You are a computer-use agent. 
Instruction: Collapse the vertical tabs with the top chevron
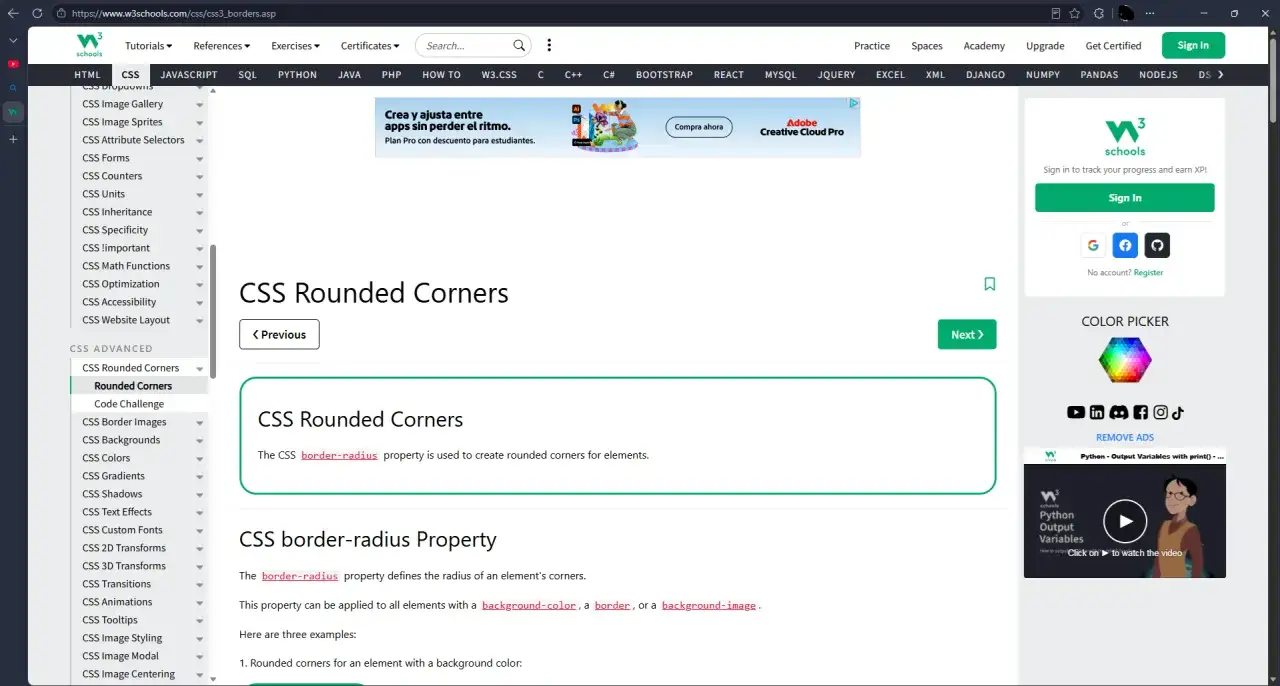13,40
